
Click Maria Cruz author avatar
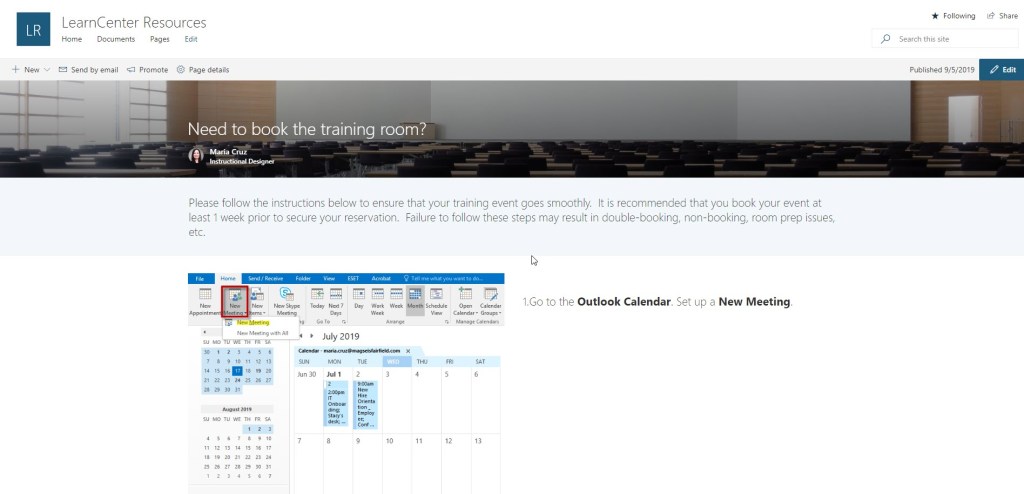point(196,155)
